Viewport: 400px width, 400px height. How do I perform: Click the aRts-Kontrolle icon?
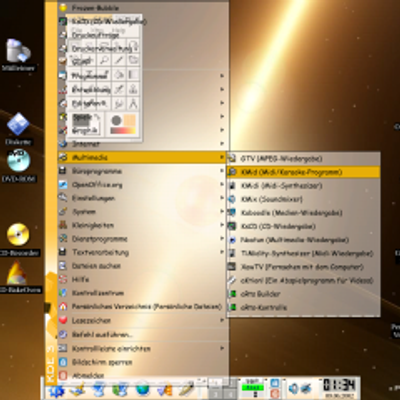(232, 307)
